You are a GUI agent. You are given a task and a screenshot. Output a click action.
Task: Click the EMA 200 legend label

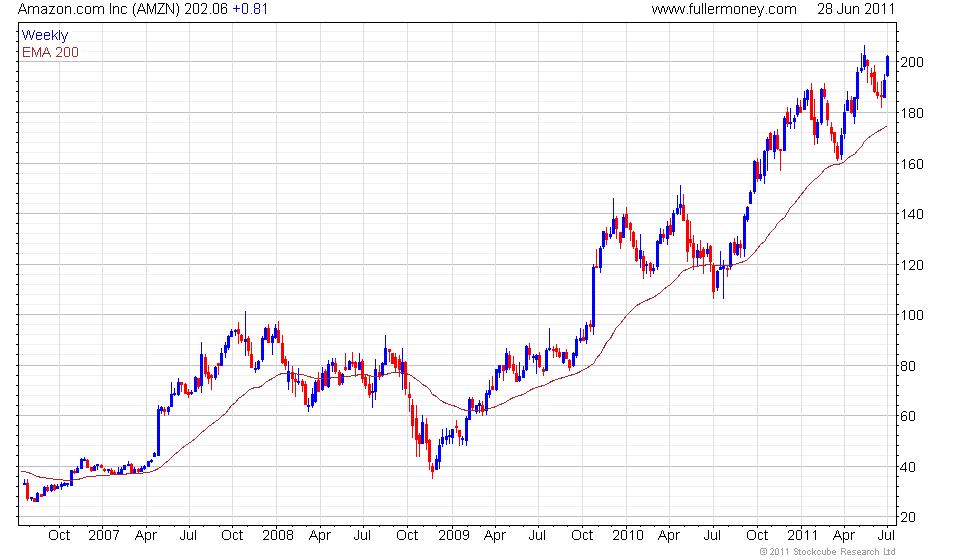(x=50, y=52)
